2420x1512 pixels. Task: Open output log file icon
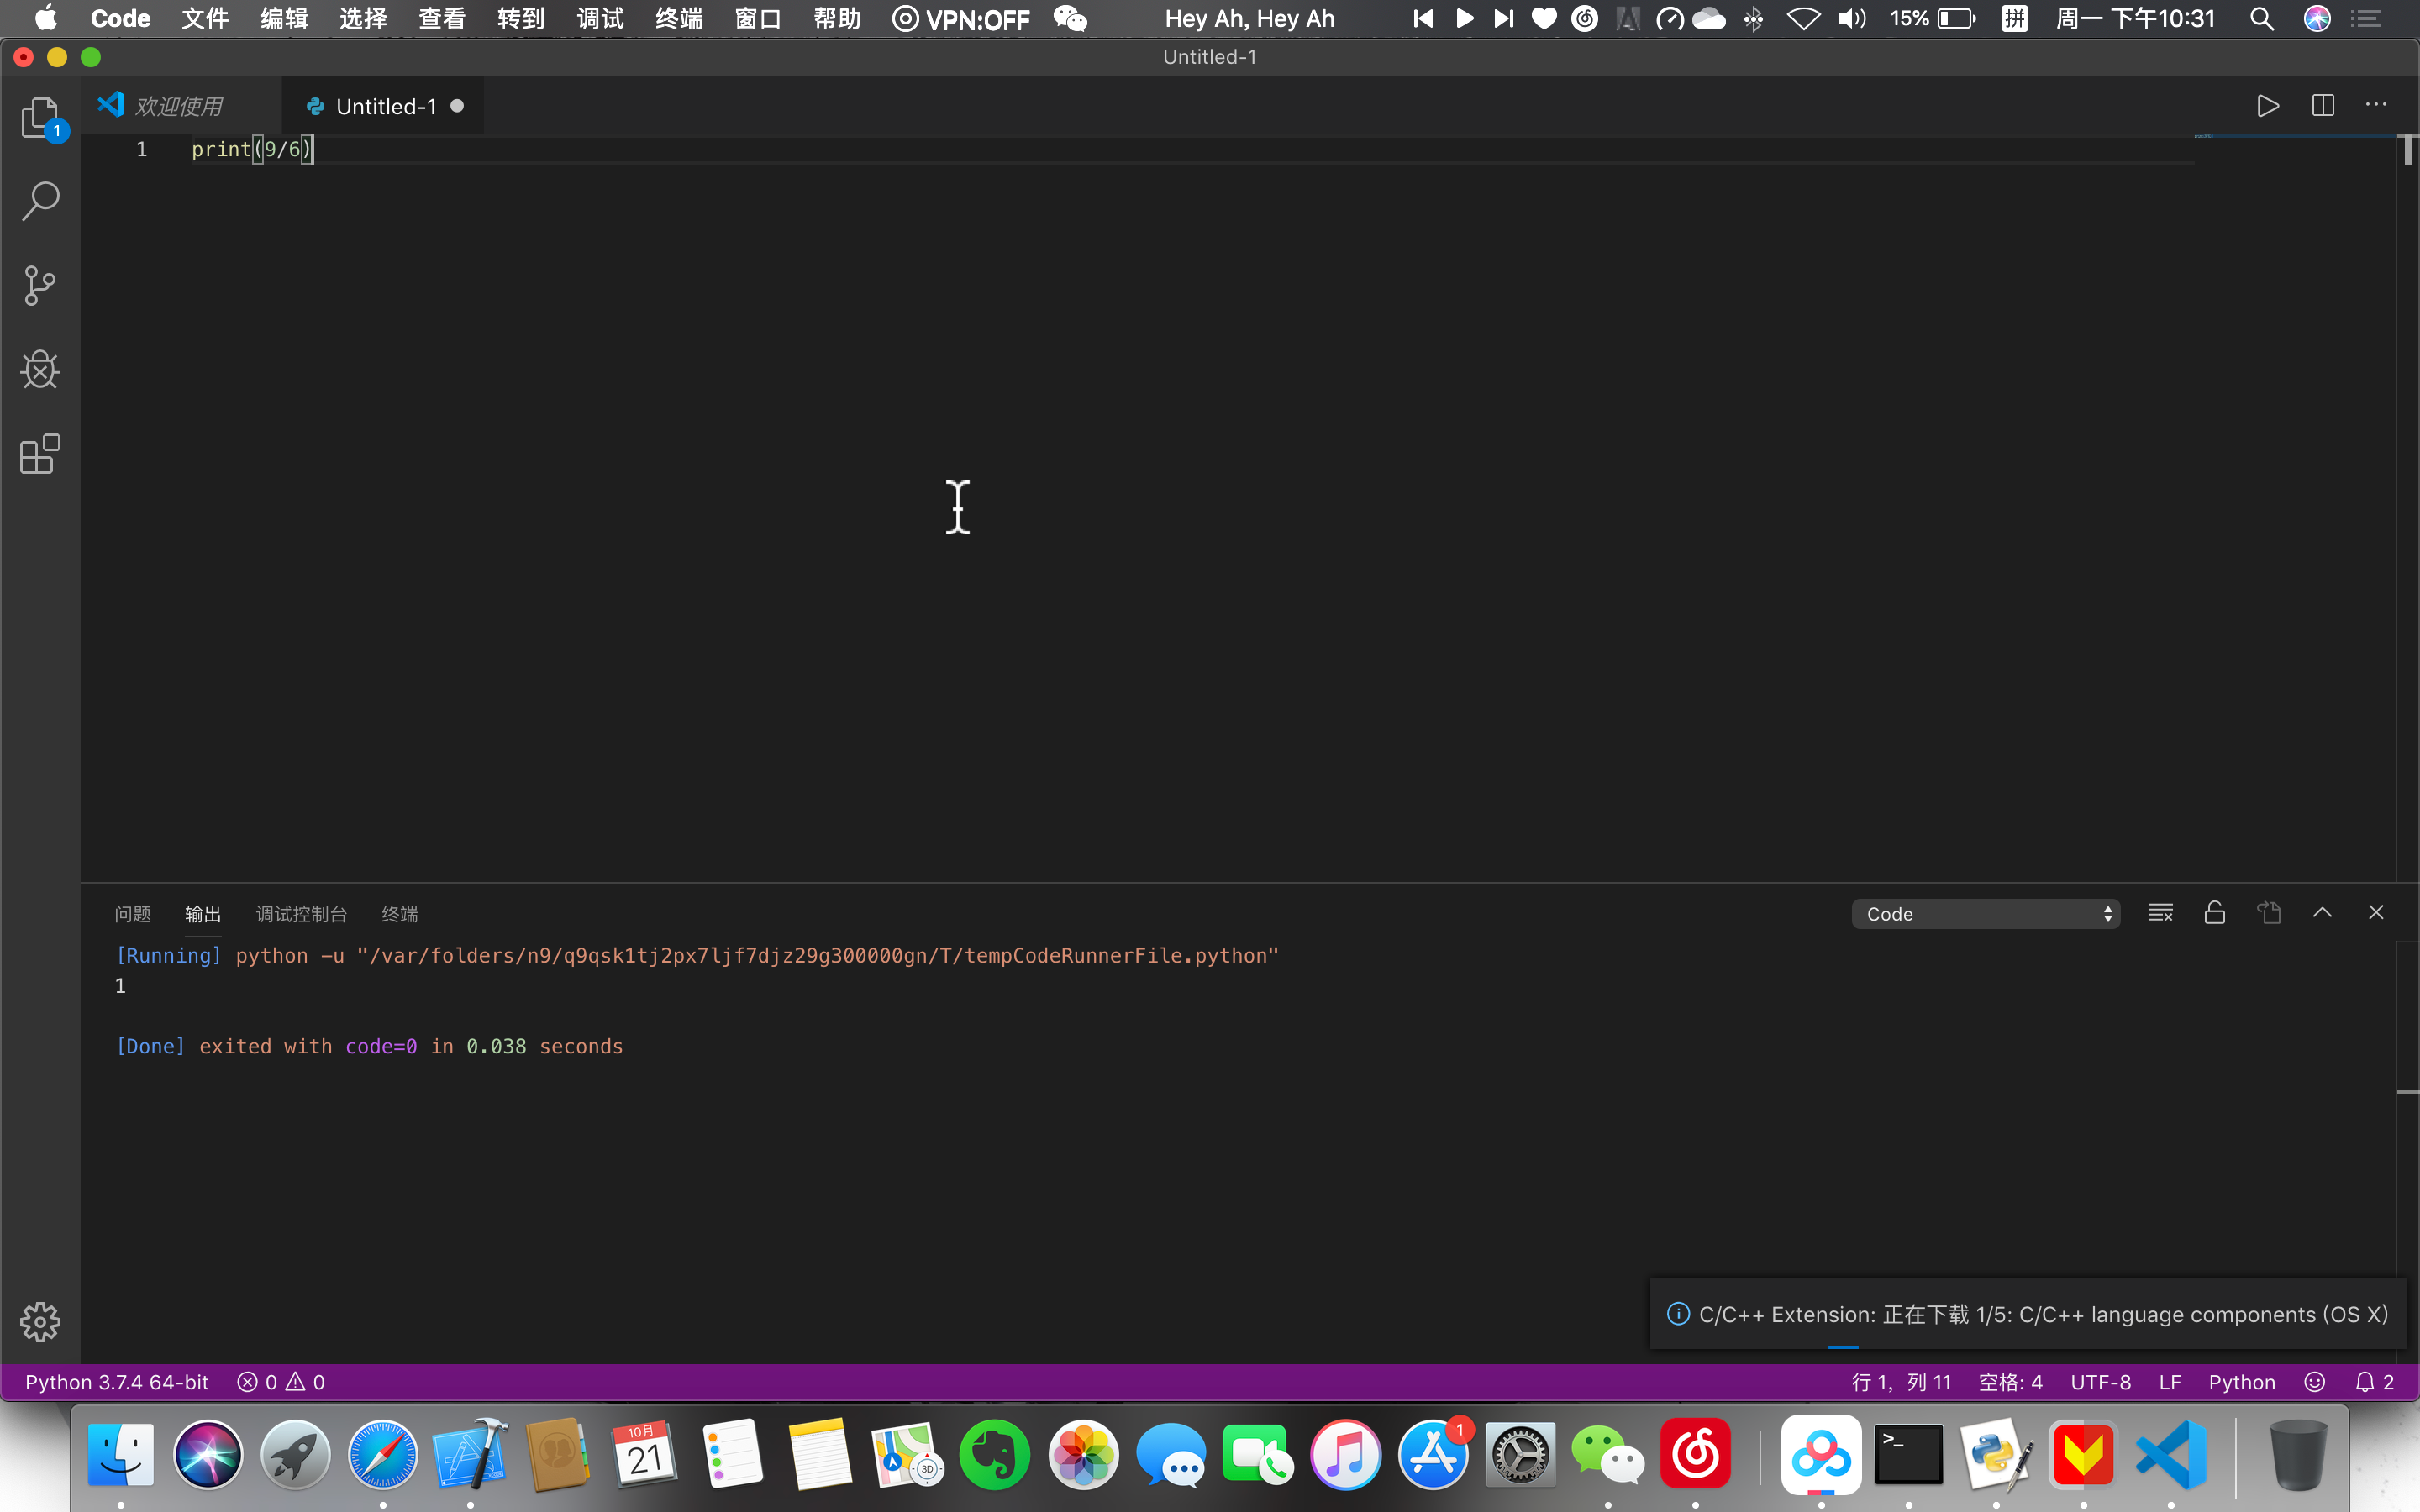coord(2269,913)
